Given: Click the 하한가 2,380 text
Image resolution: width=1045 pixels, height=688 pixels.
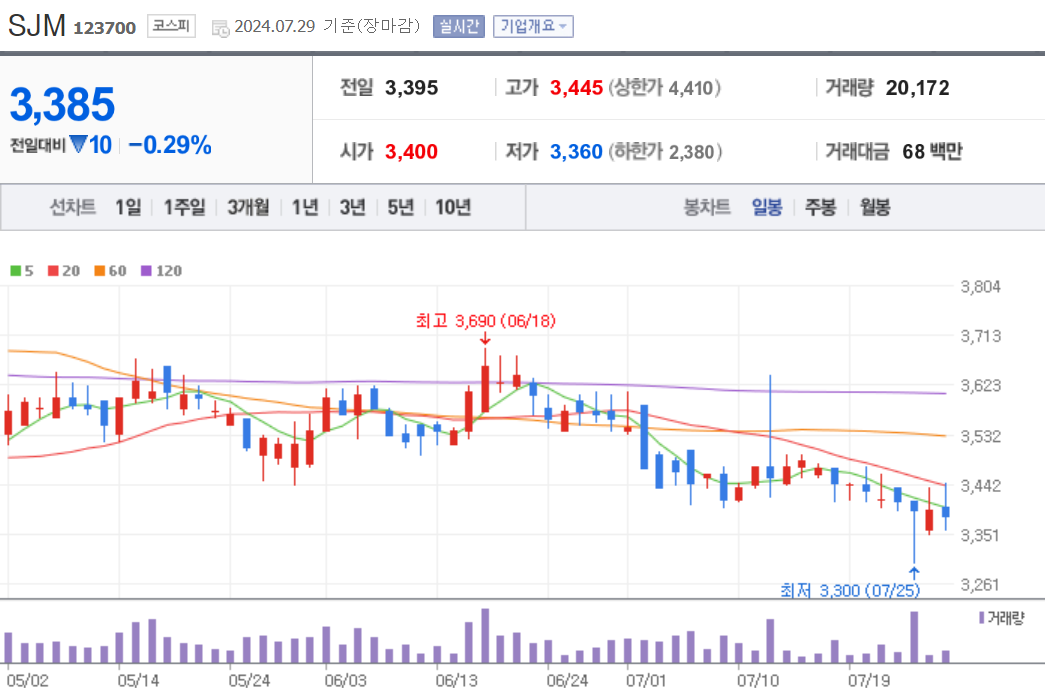Looking at the screenshot, I should click(x=665, y=151).
